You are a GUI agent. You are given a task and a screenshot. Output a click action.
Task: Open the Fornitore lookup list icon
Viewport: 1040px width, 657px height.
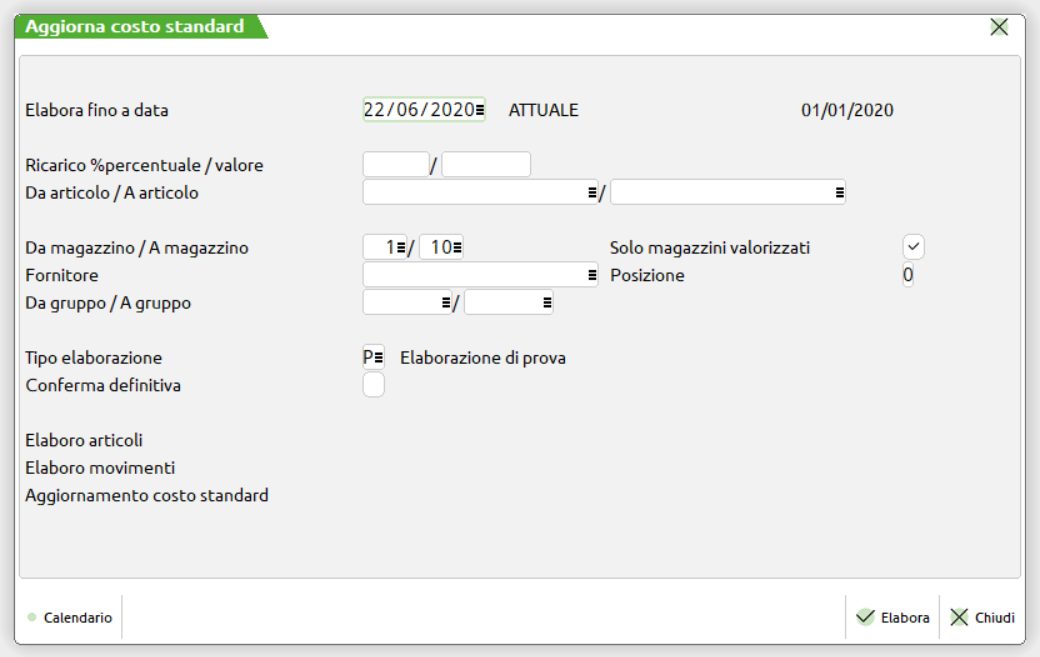592,275
